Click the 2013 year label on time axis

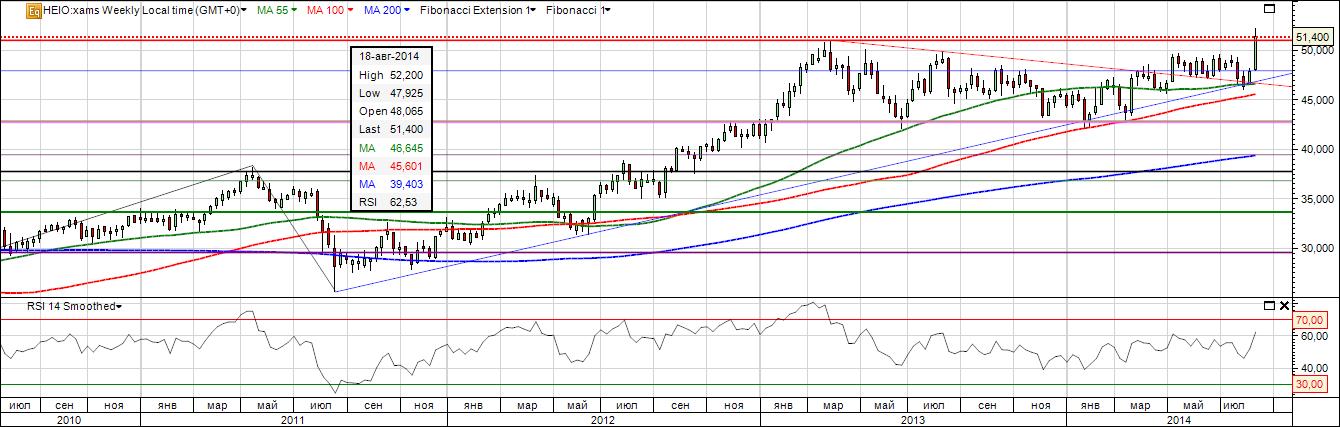pyautogui.click(x=912, y=420)
